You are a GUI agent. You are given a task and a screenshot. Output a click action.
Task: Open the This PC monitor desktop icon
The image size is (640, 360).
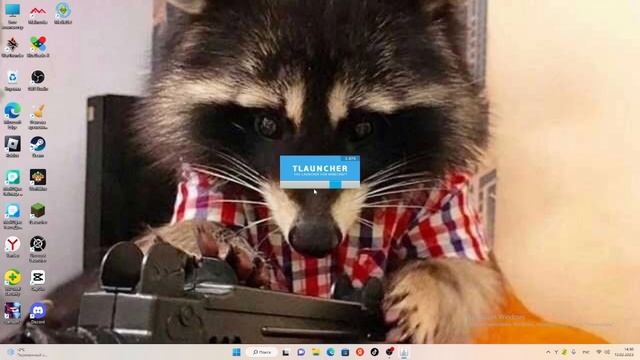click(12, 15)
